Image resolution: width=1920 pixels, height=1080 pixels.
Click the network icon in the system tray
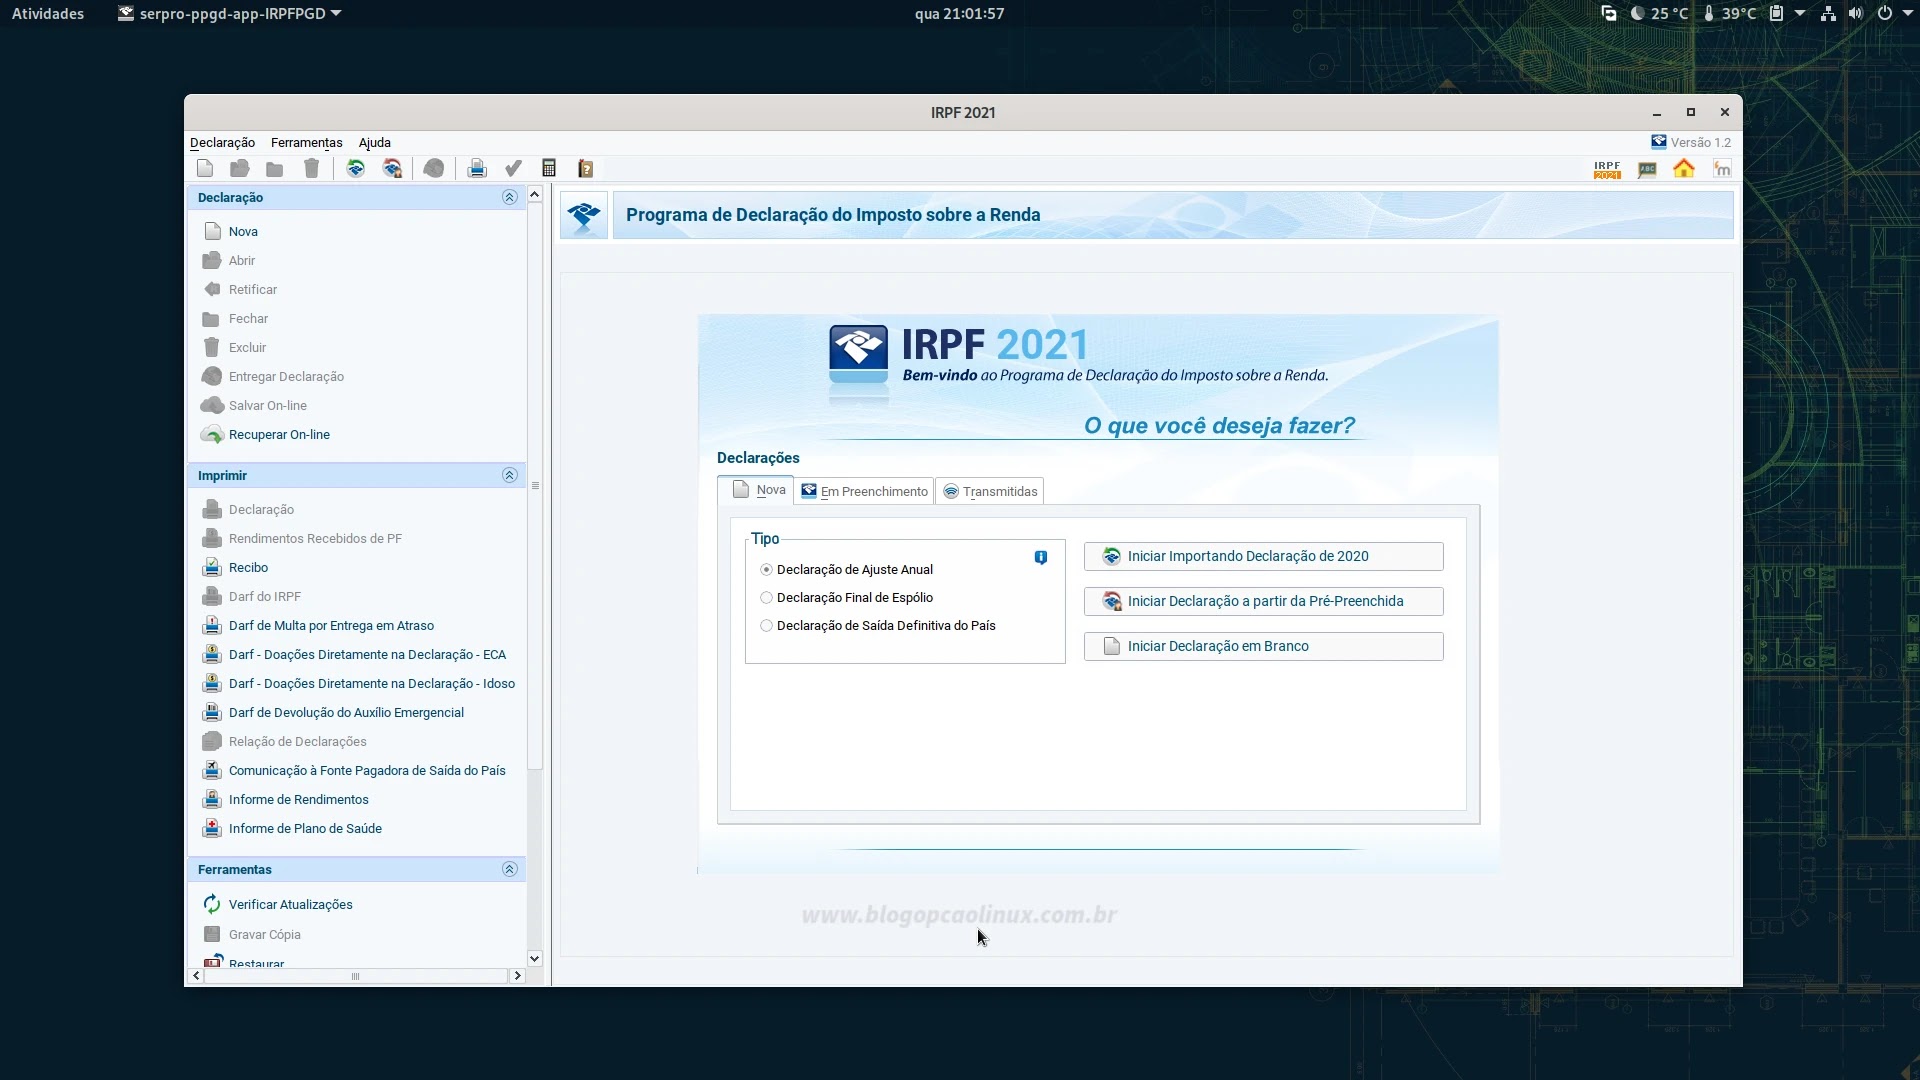pos(1828,13)
